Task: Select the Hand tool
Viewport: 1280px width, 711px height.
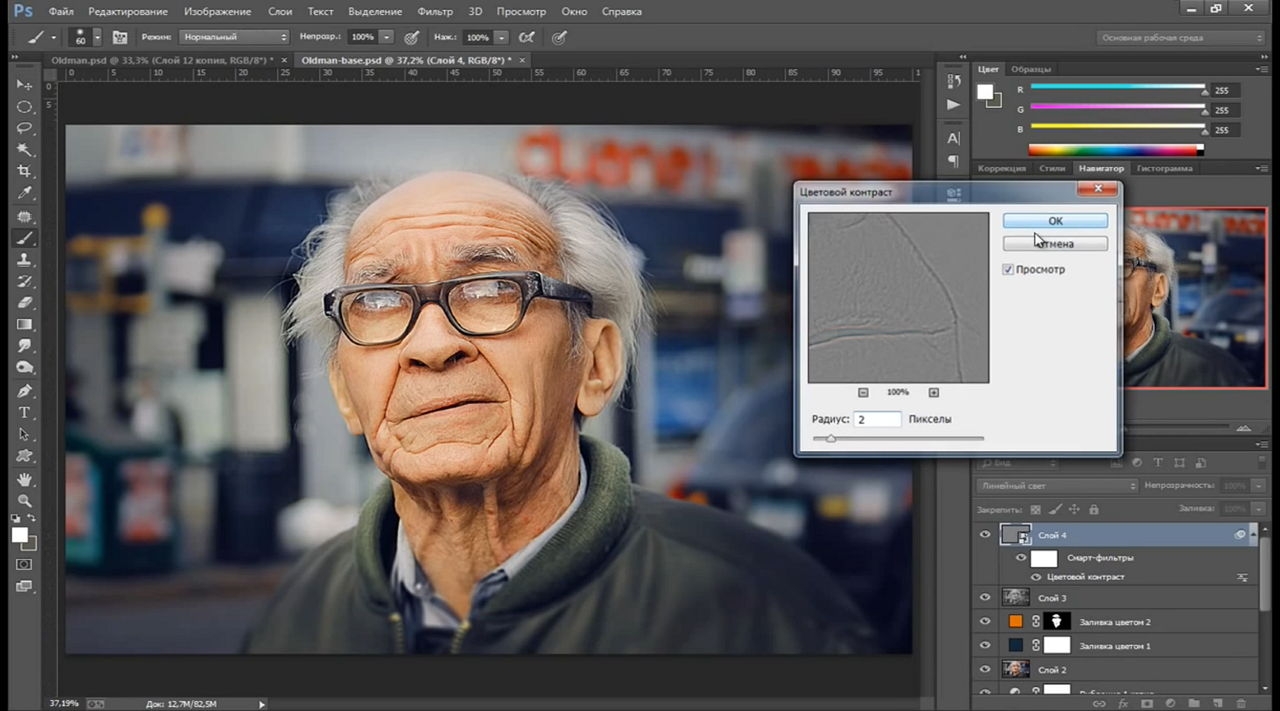Action: point(25,480)
